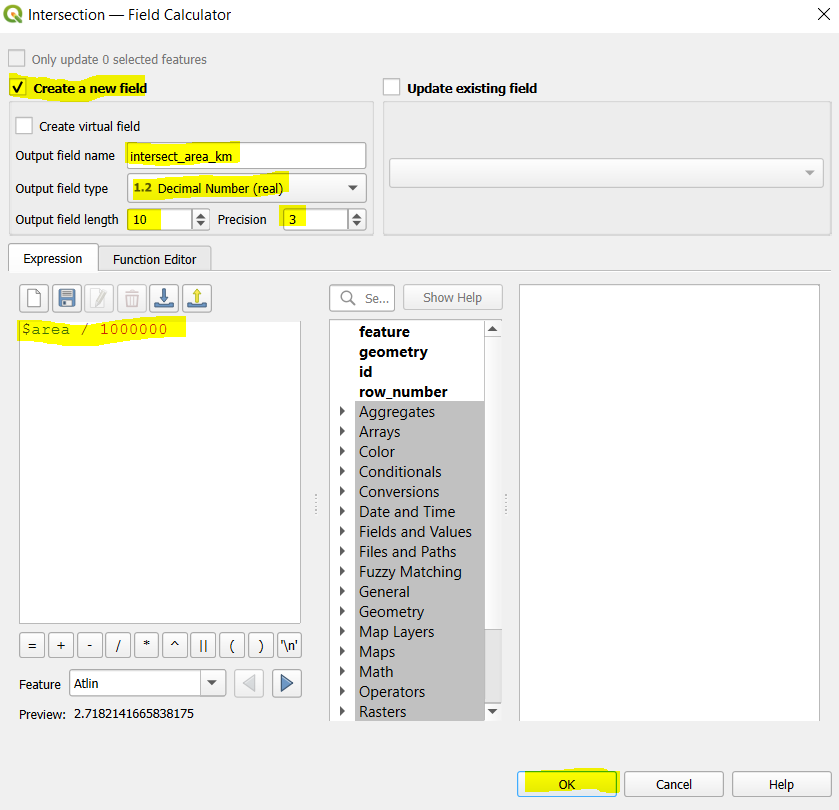Click the OK button
The width and height of the screenshot is (839, 810).
click(567, 784)
